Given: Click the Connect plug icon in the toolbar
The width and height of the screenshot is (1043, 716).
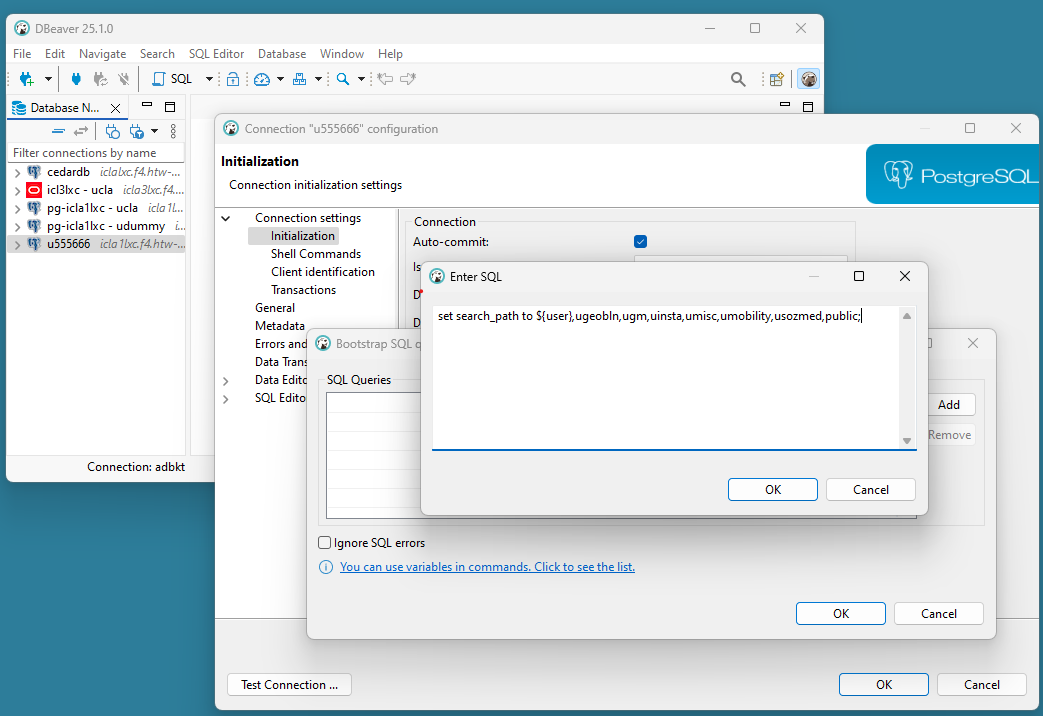Looking at the screenshot, I should point(76,79).
